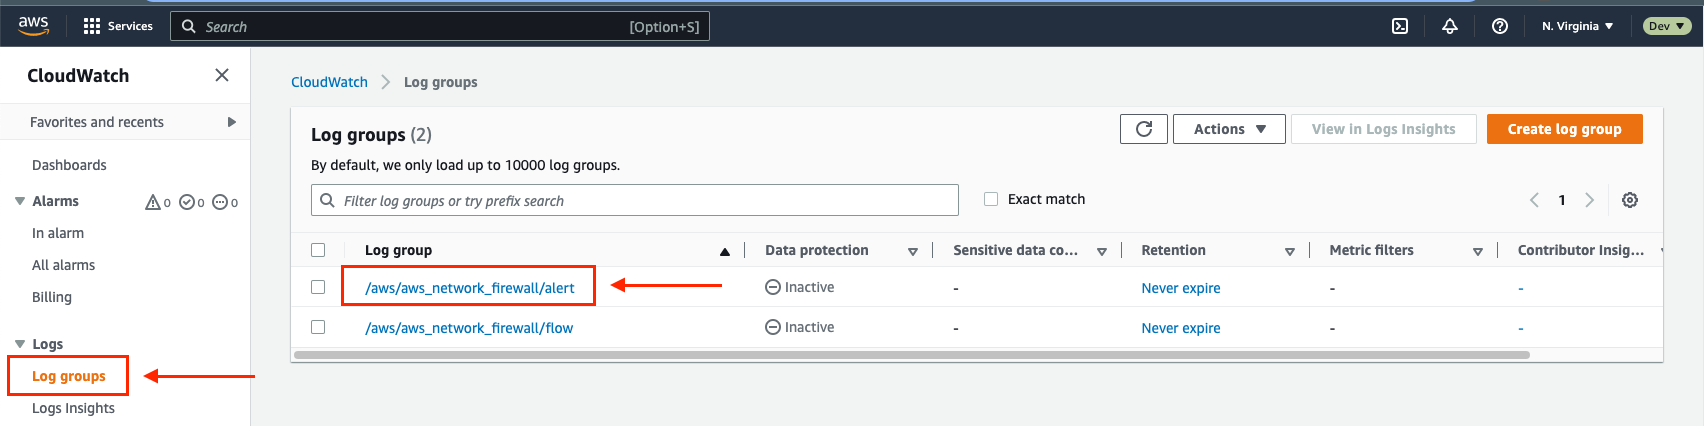
Task: Click Contributor Insights dash link for alert row
Action: pos(1521,288)
